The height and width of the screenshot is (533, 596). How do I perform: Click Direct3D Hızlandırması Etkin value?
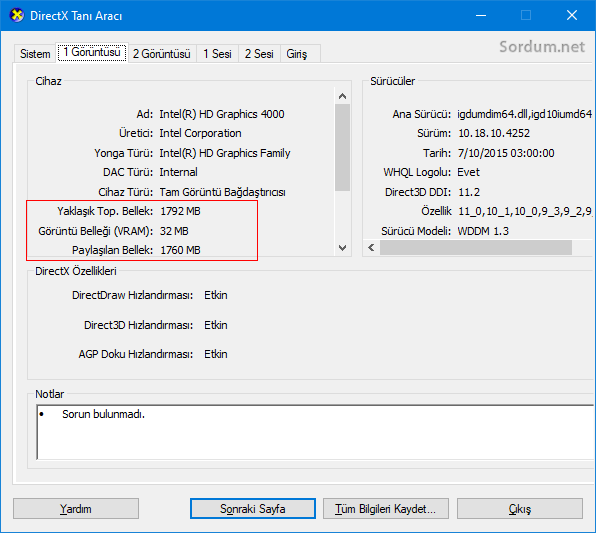[x=216, y=325]
